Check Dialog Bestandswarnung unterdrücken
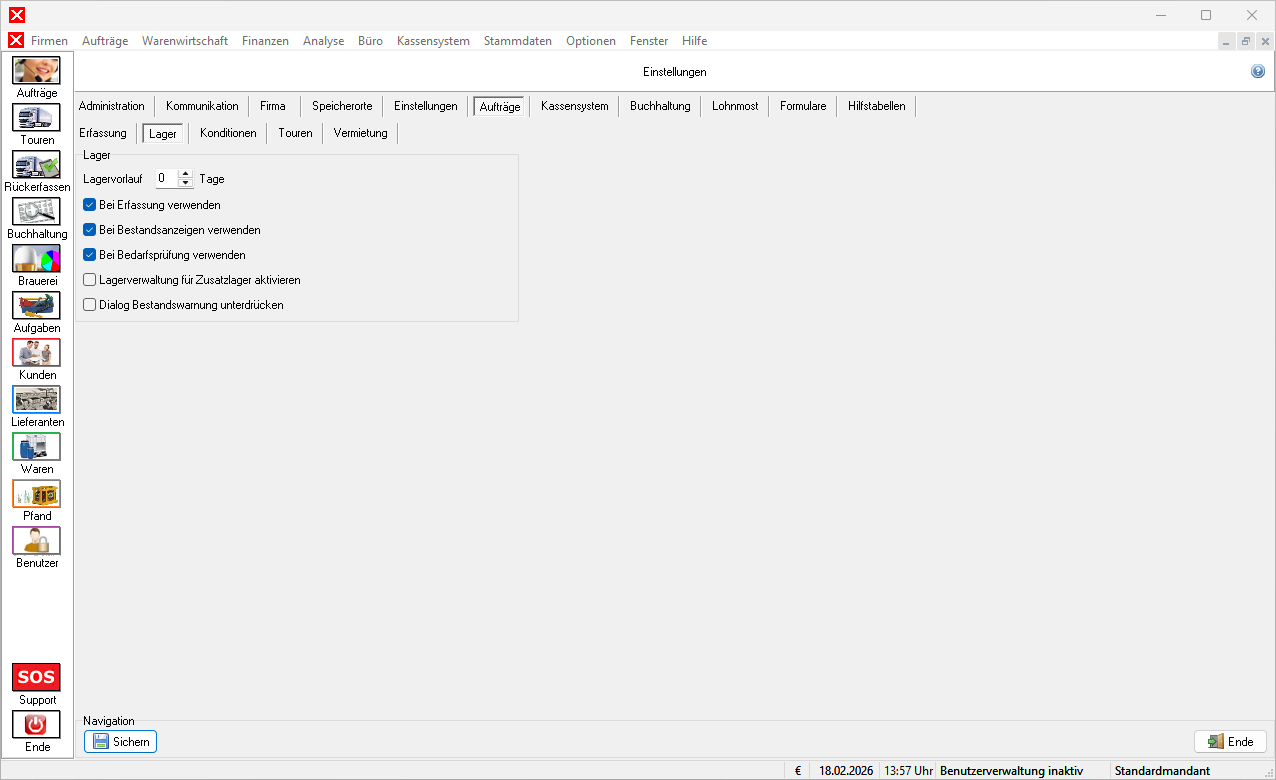Viewport: 1276px width, 780px height. 90,305
